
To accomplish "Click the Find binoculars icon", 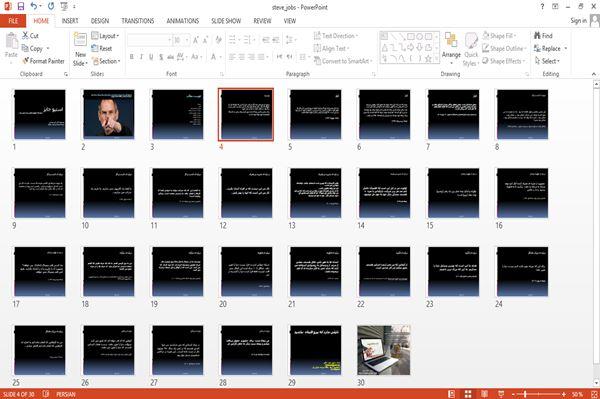I will point(538,36).
